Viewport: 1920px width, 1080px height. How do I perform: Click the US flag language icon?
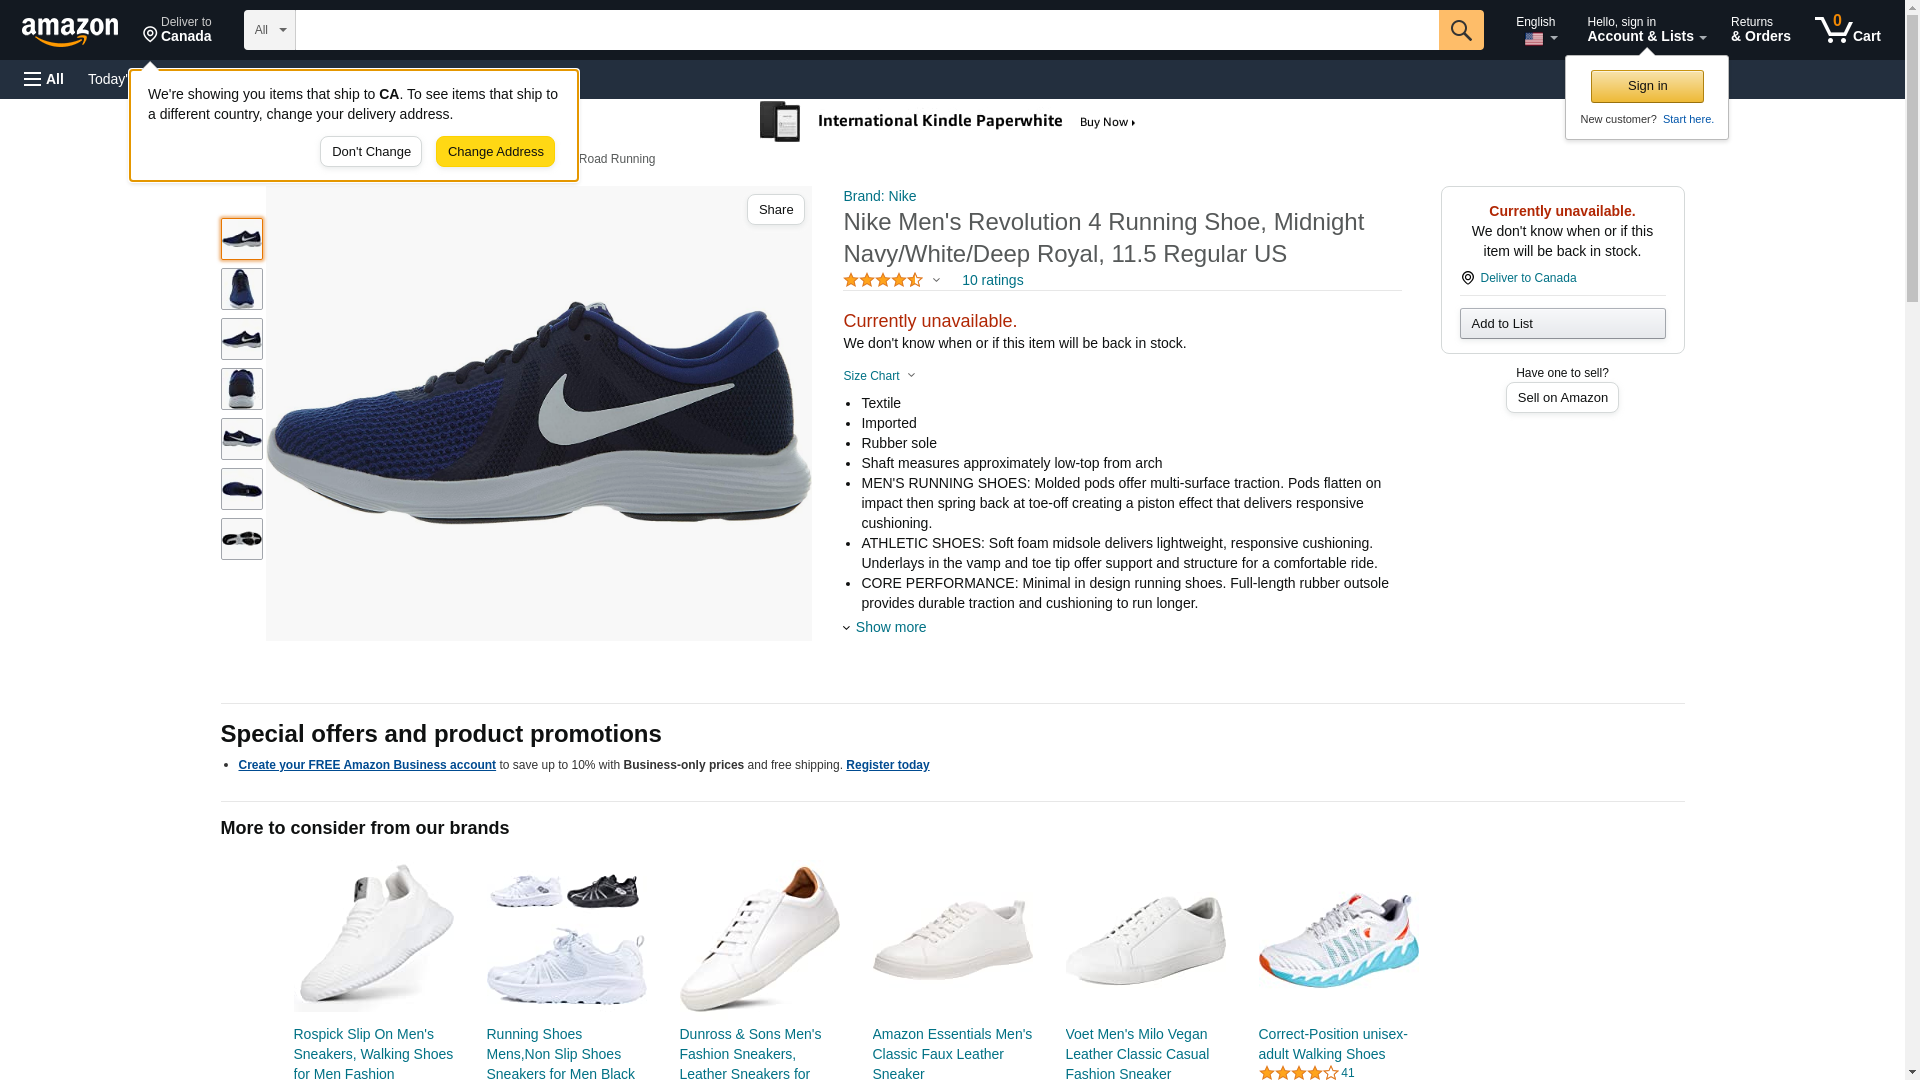1534,39
